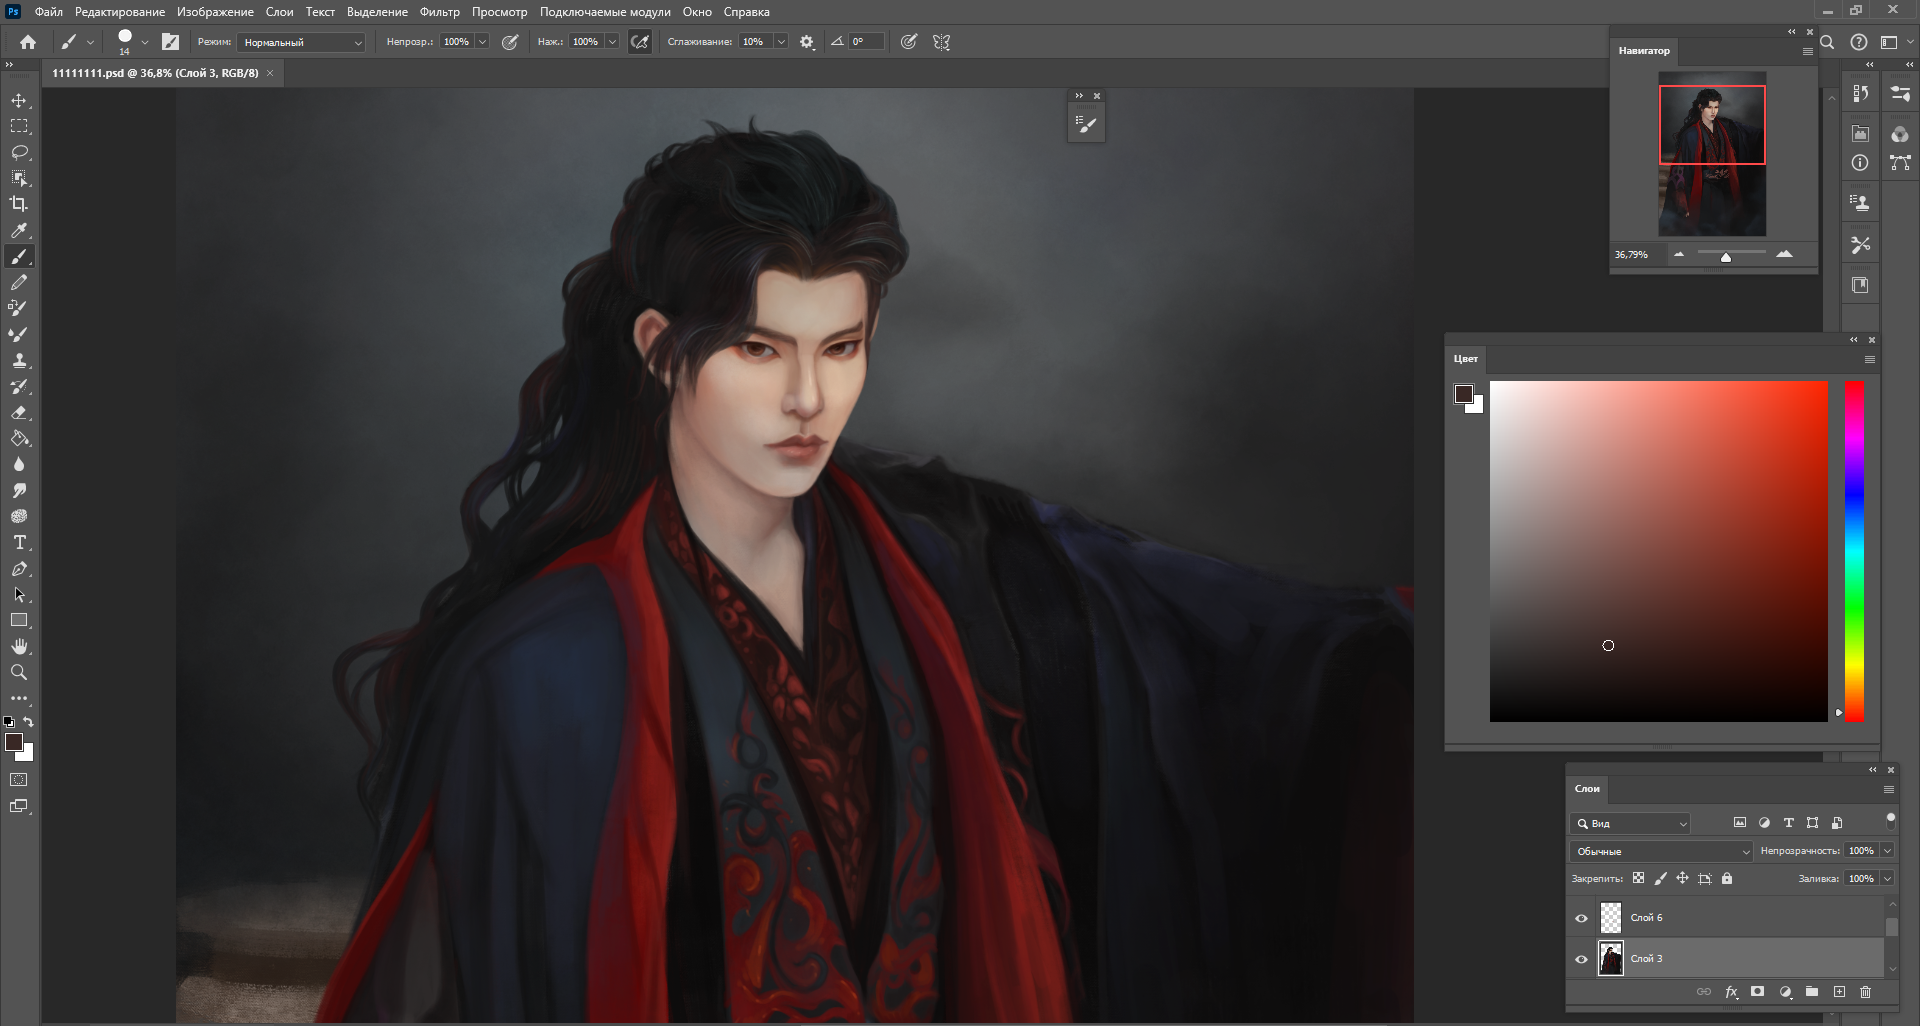Open the brush preset picker arrow
1920x1026 pixels.
tap(145, 42)
